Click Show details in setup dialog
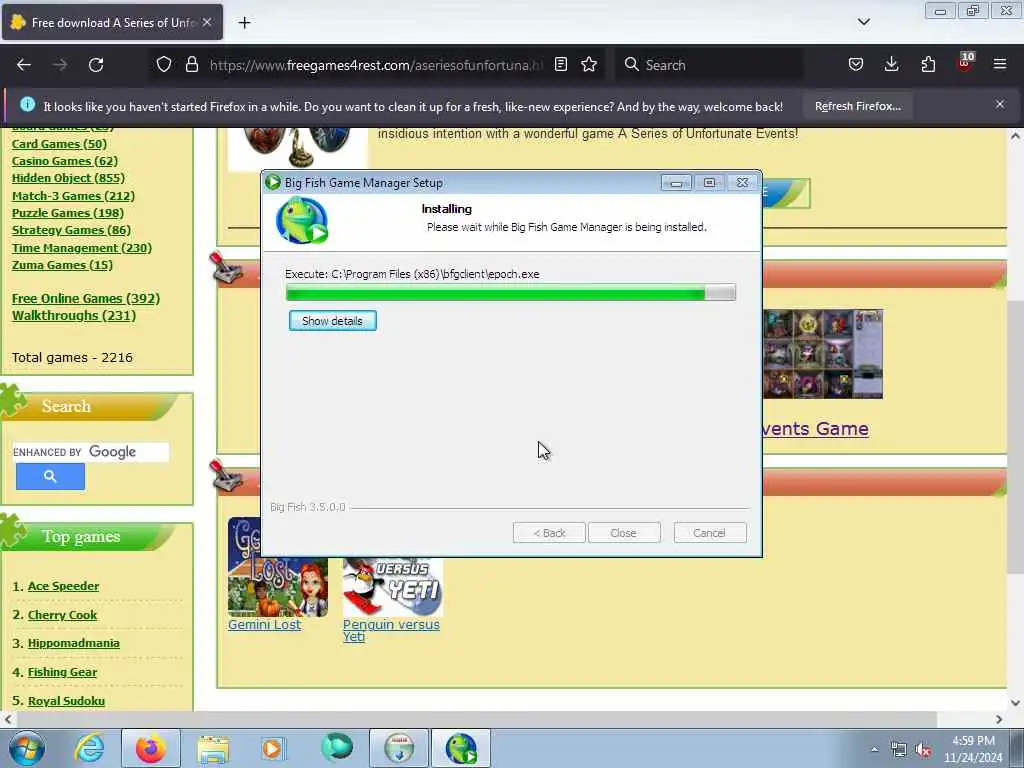 click(x=332, y=321)
